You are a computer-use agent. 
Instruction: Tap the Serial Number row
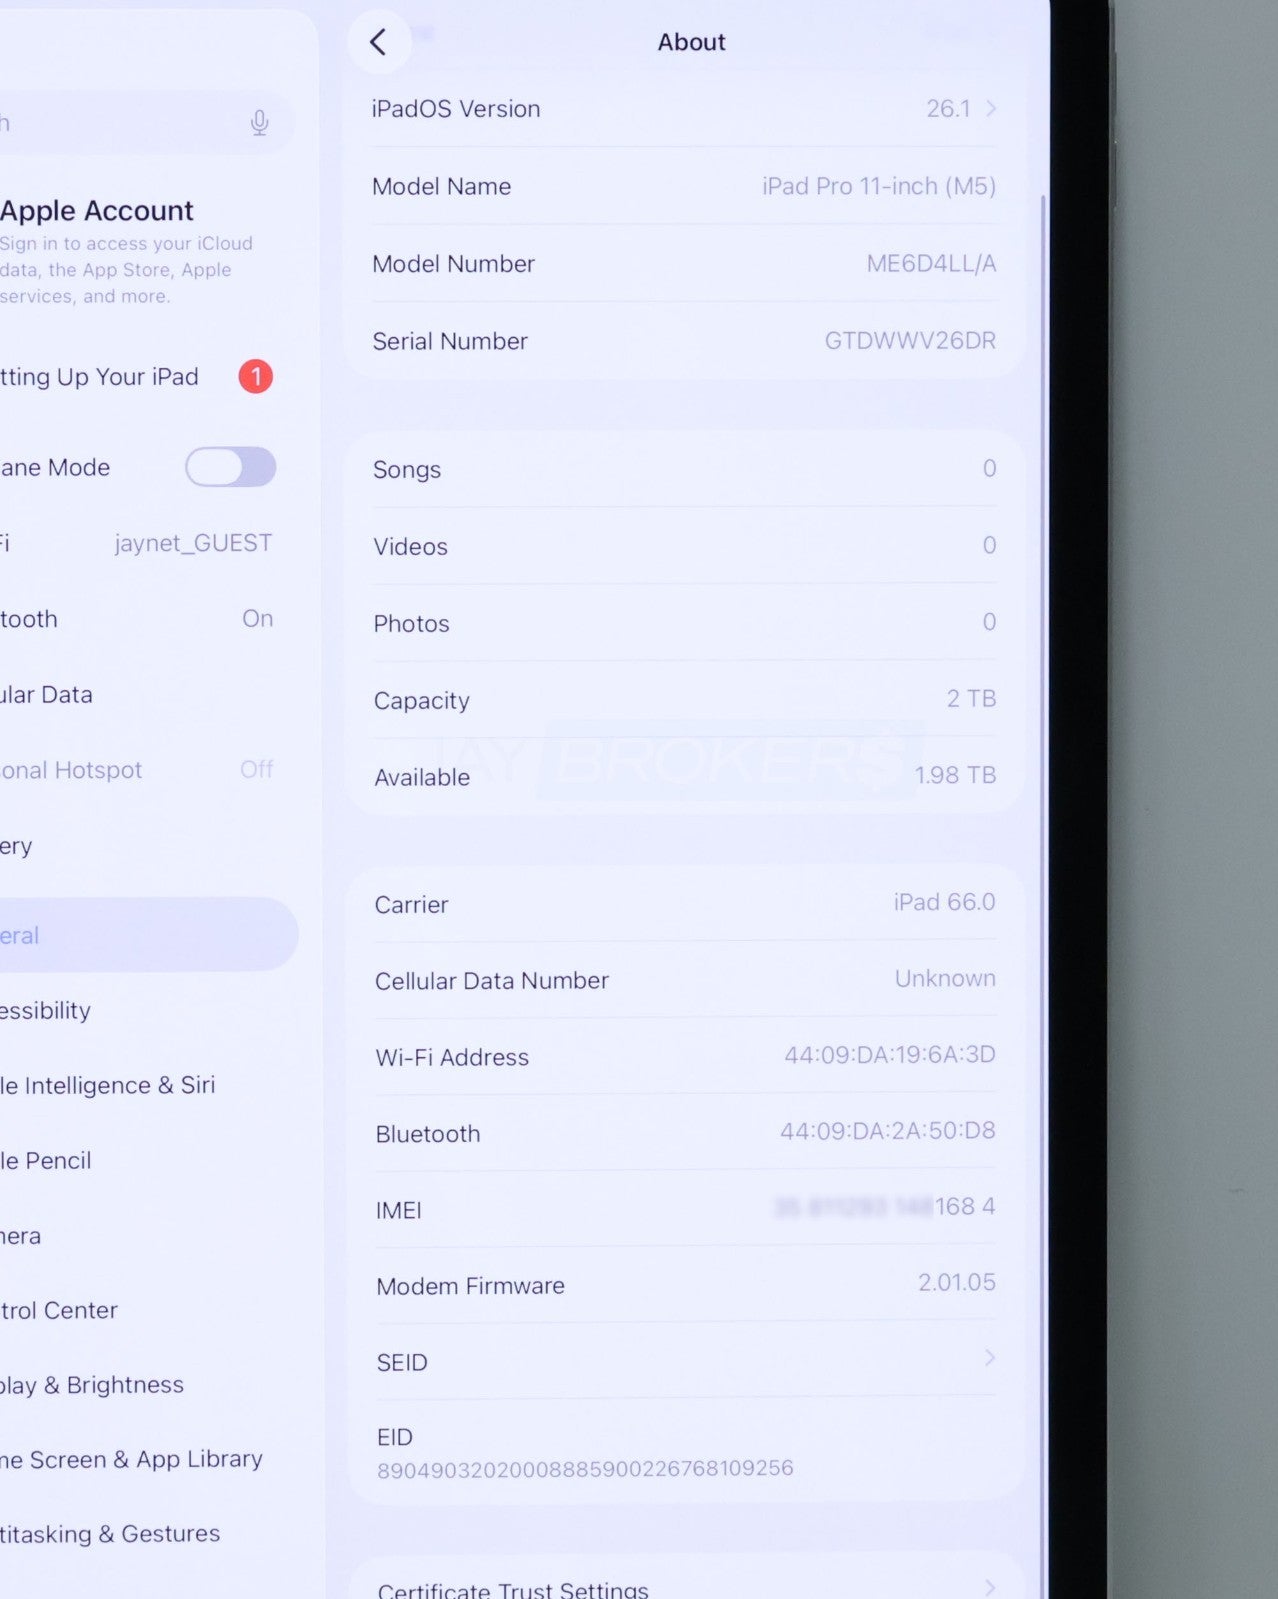click(x=684, y=341)
